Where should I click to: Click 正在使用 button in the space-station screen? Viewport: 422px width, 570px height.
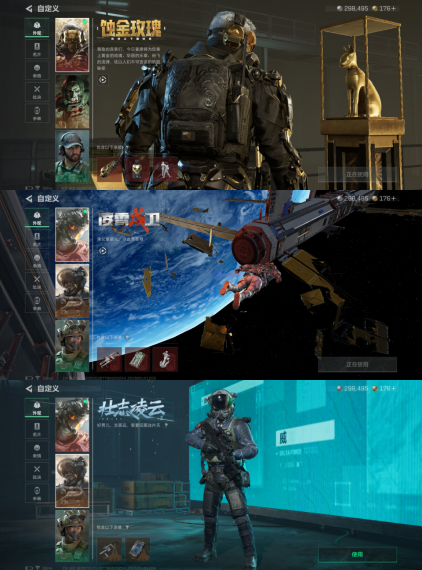(357, 364)
